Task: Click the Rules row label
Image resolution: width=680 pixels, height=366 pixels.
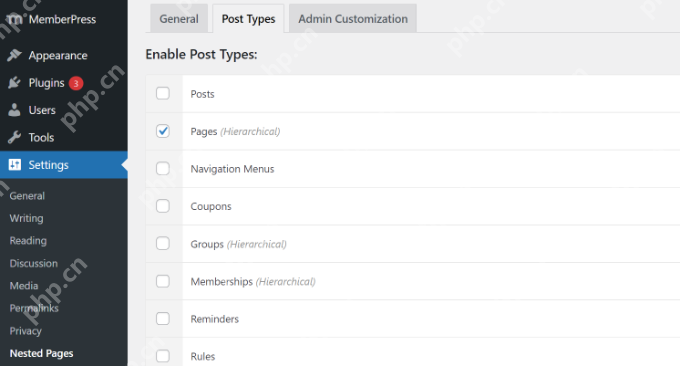Action: coord(203,356)
